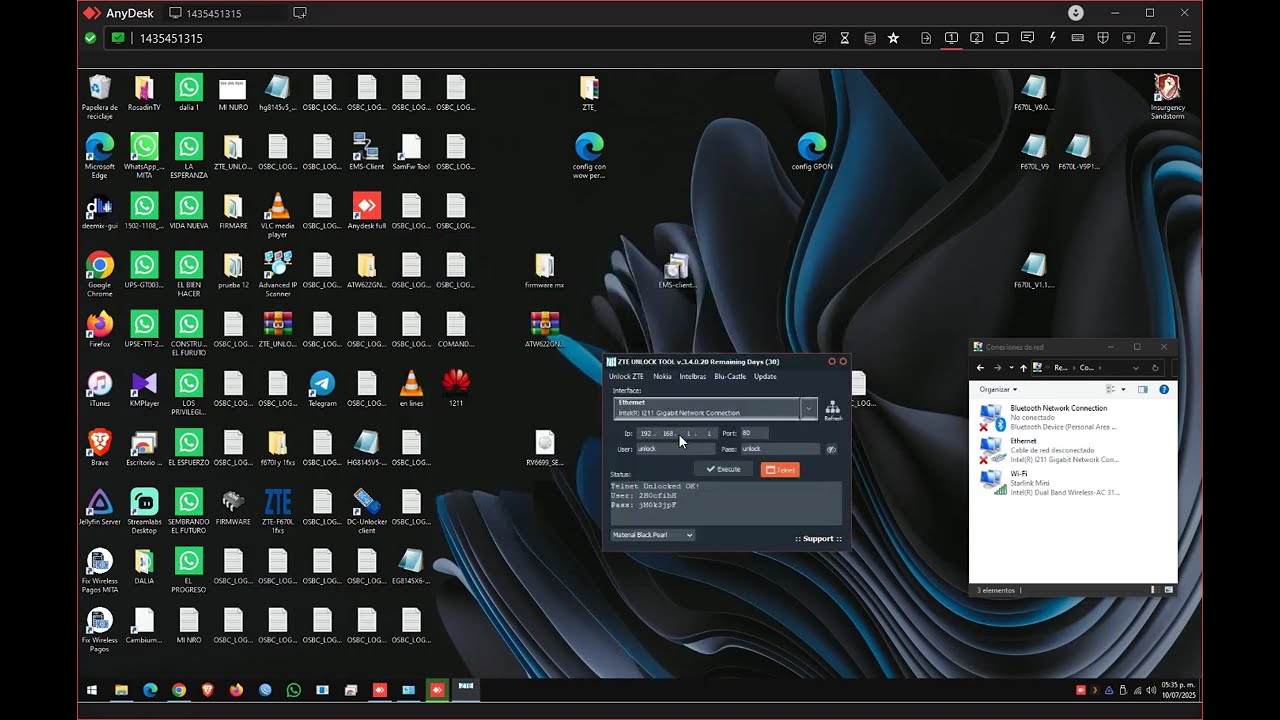Click AnyDesk new session tab icon
The width and height of the screenshot is (1280, 720).
click(300, 13)
